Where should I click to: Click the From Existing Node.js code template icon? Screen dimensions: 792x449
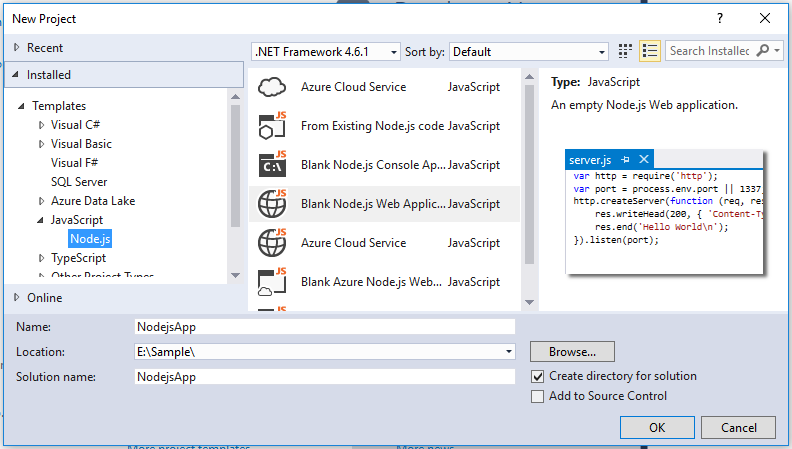pyautogui.click(x=272, y=126)
